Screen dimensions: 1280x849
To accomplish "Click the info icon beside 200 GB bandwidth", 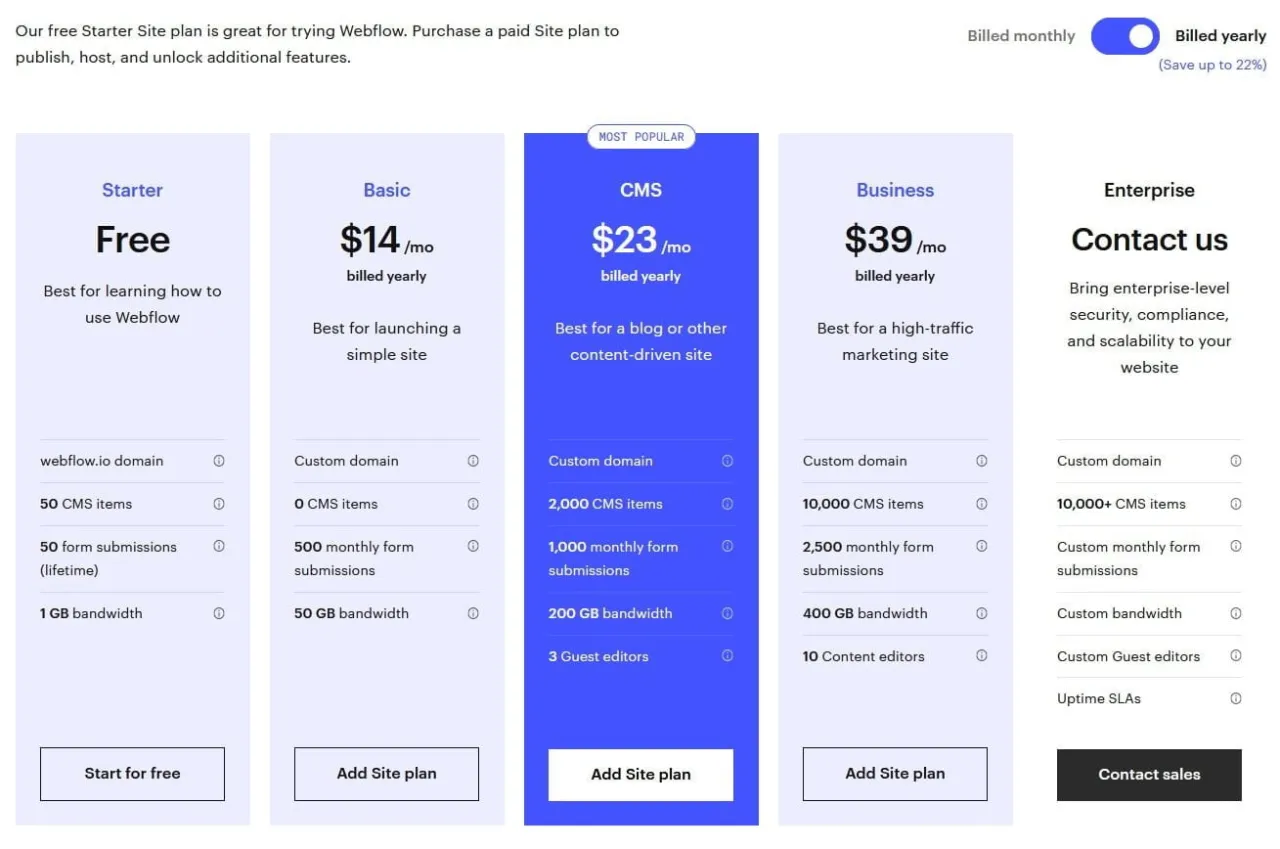I will point(727,613).
